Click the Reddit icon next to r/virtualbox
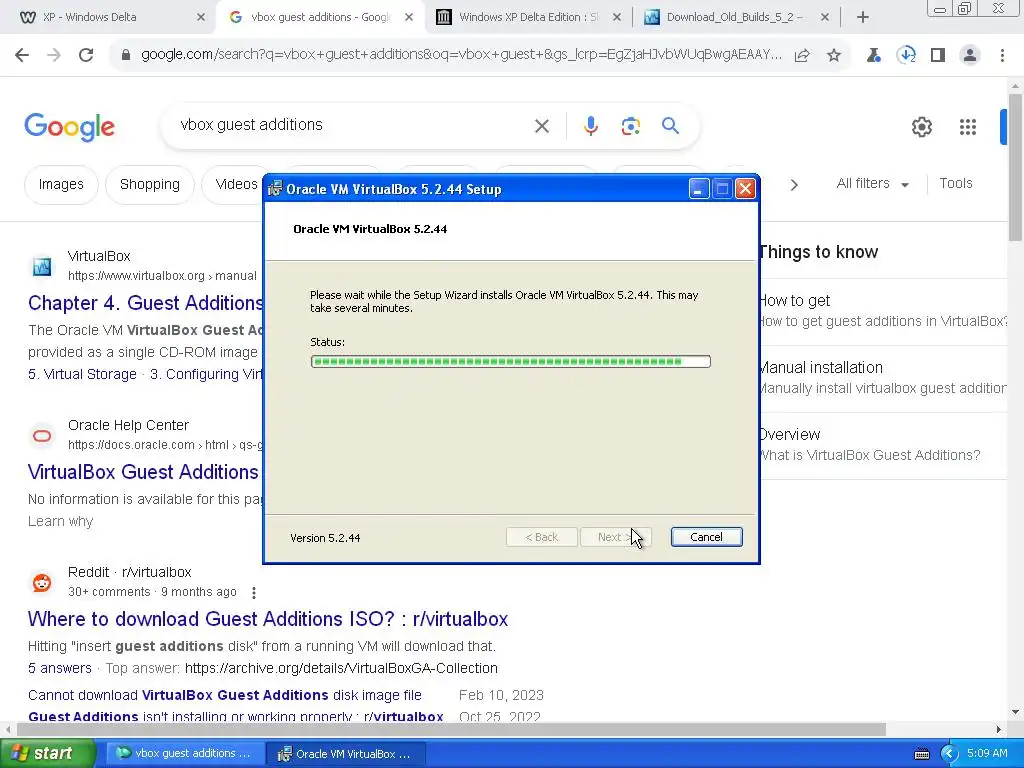Viewport: 1024px width, 768px height. (42, 582)
